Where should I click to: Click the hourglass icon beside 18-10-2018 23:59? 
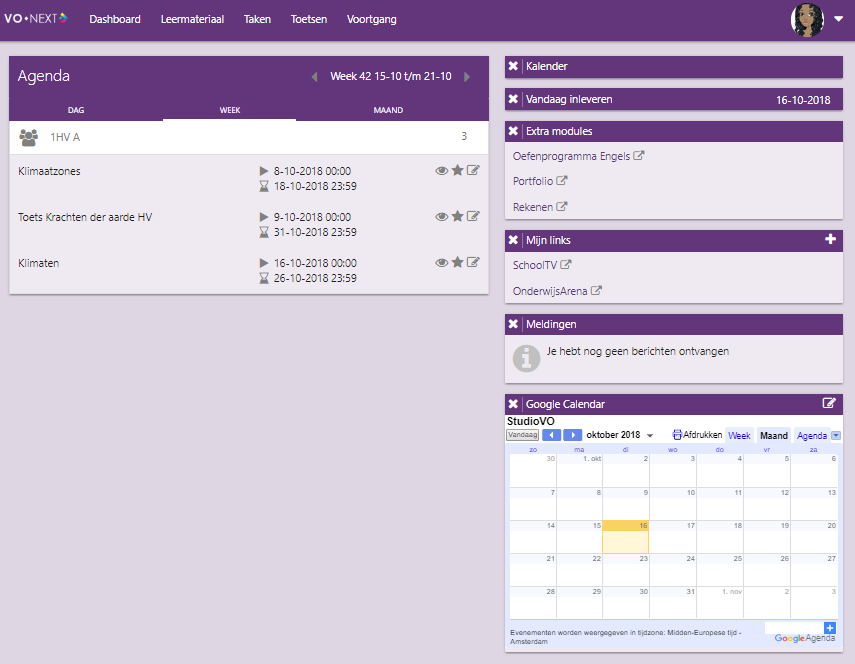tap(264, 186)
